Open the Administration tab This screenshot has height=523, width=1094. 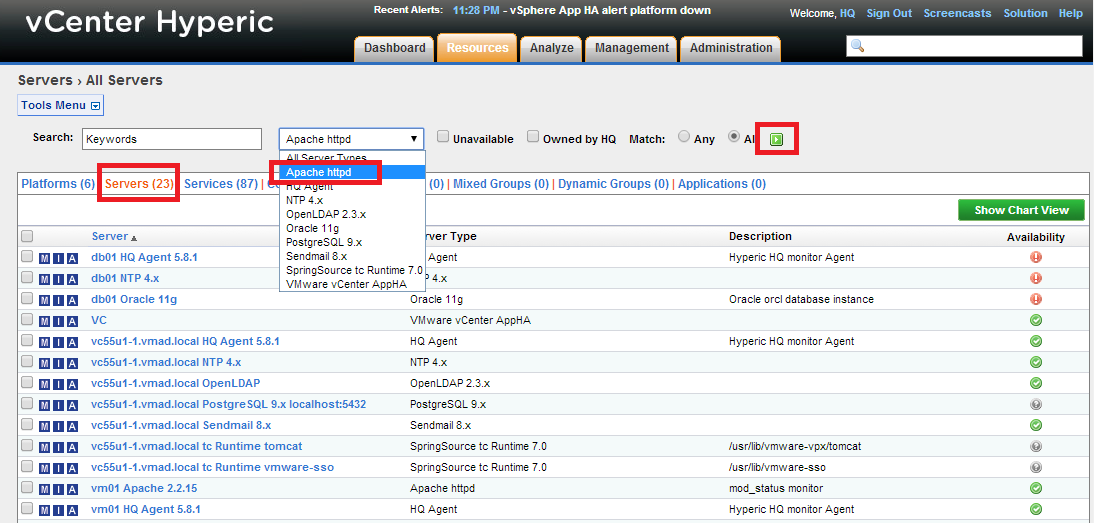731,48
